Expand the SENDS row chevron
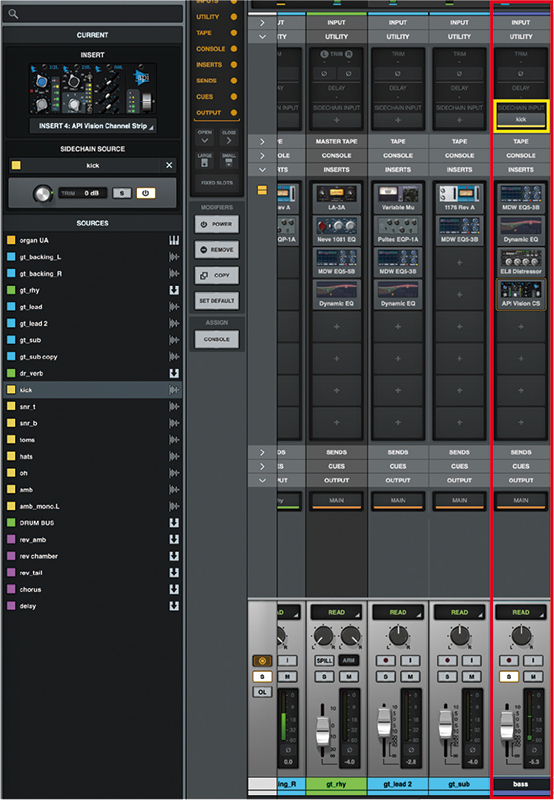Image resolution: width=554 pixels, height=800 pixels. pos(262,452)
